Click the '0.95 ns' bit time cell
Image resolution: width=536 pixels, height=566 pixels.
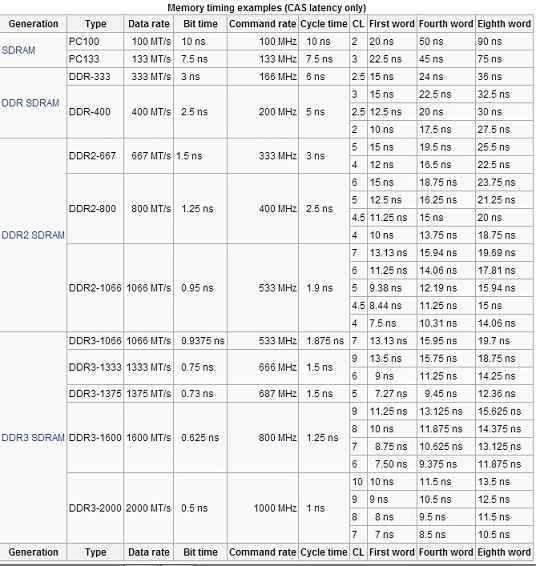tap(200, 288)
